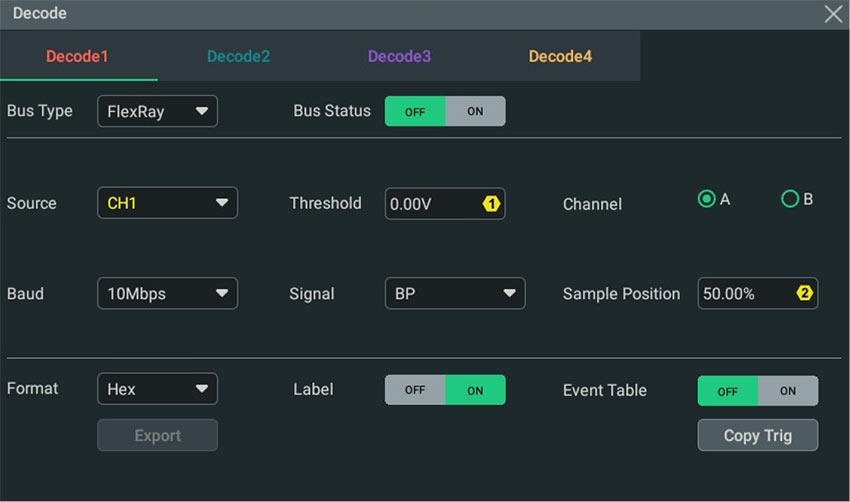This screenshot has width=850, height=502.
Task: Expand the Baud 10Mbps dropdown
Action: (x=168, y=293)
